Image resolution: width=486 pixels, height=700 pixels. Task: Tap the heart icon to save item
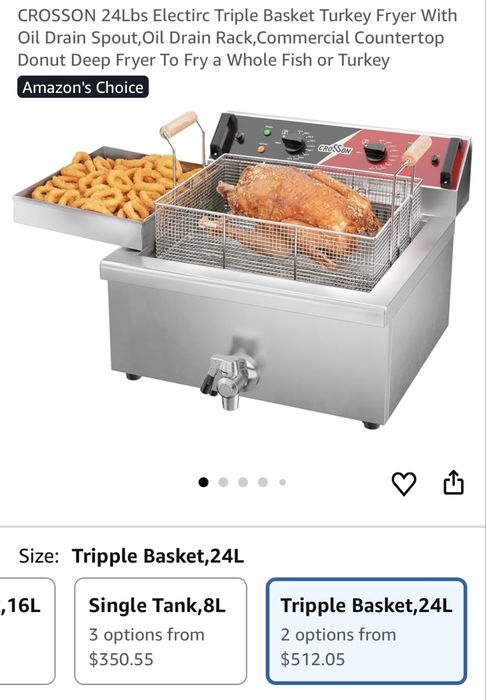[404, 483]
